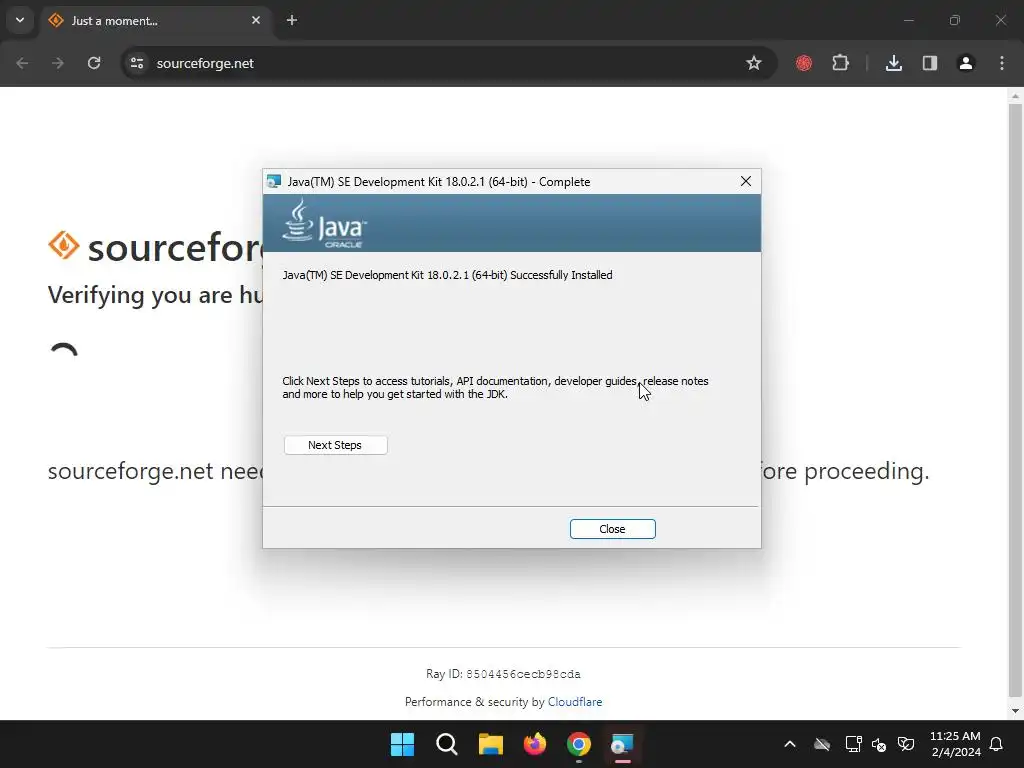Image resolution: width=1024 pixels, height=768 pixels.
Task: Click the scrollbar down arrow
Action: pos(1015,711)
